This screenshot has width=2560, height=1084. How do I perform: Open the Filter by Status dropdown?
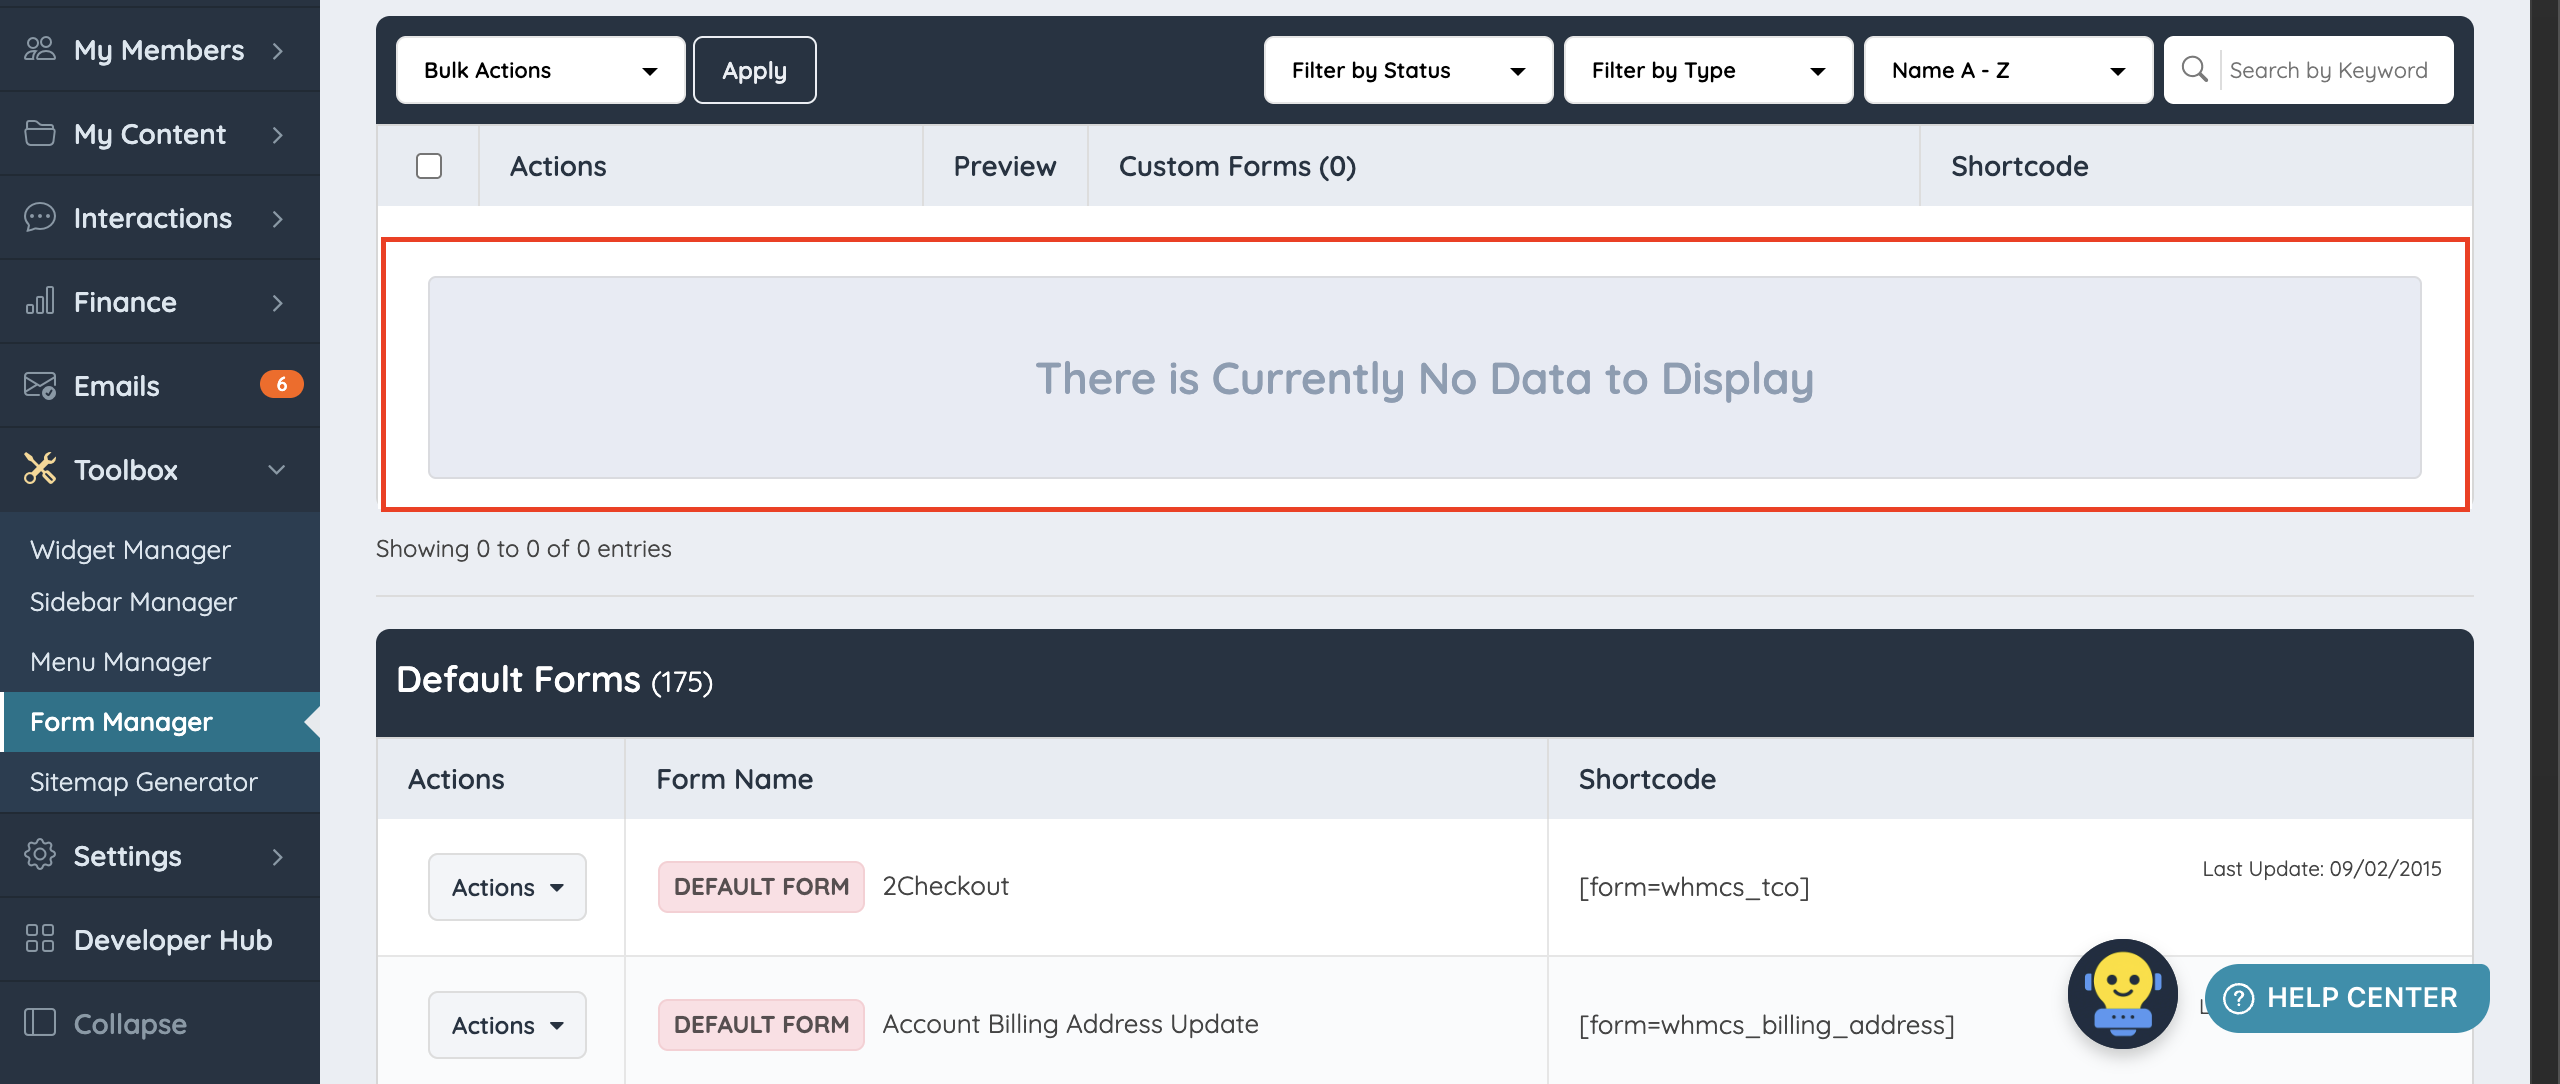[x=1408, y=70]
